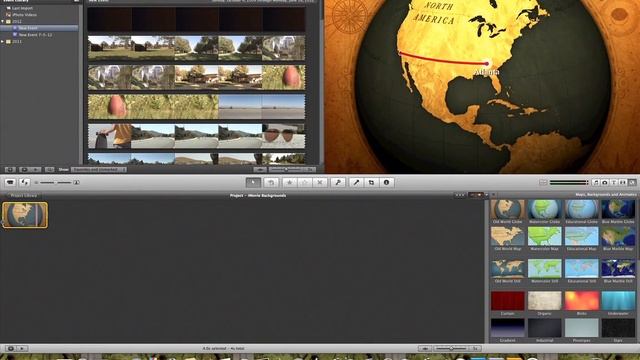Open the small dropdown arrow in project header
The height and width of the screenshot is (360, 640).
point(487,196)
